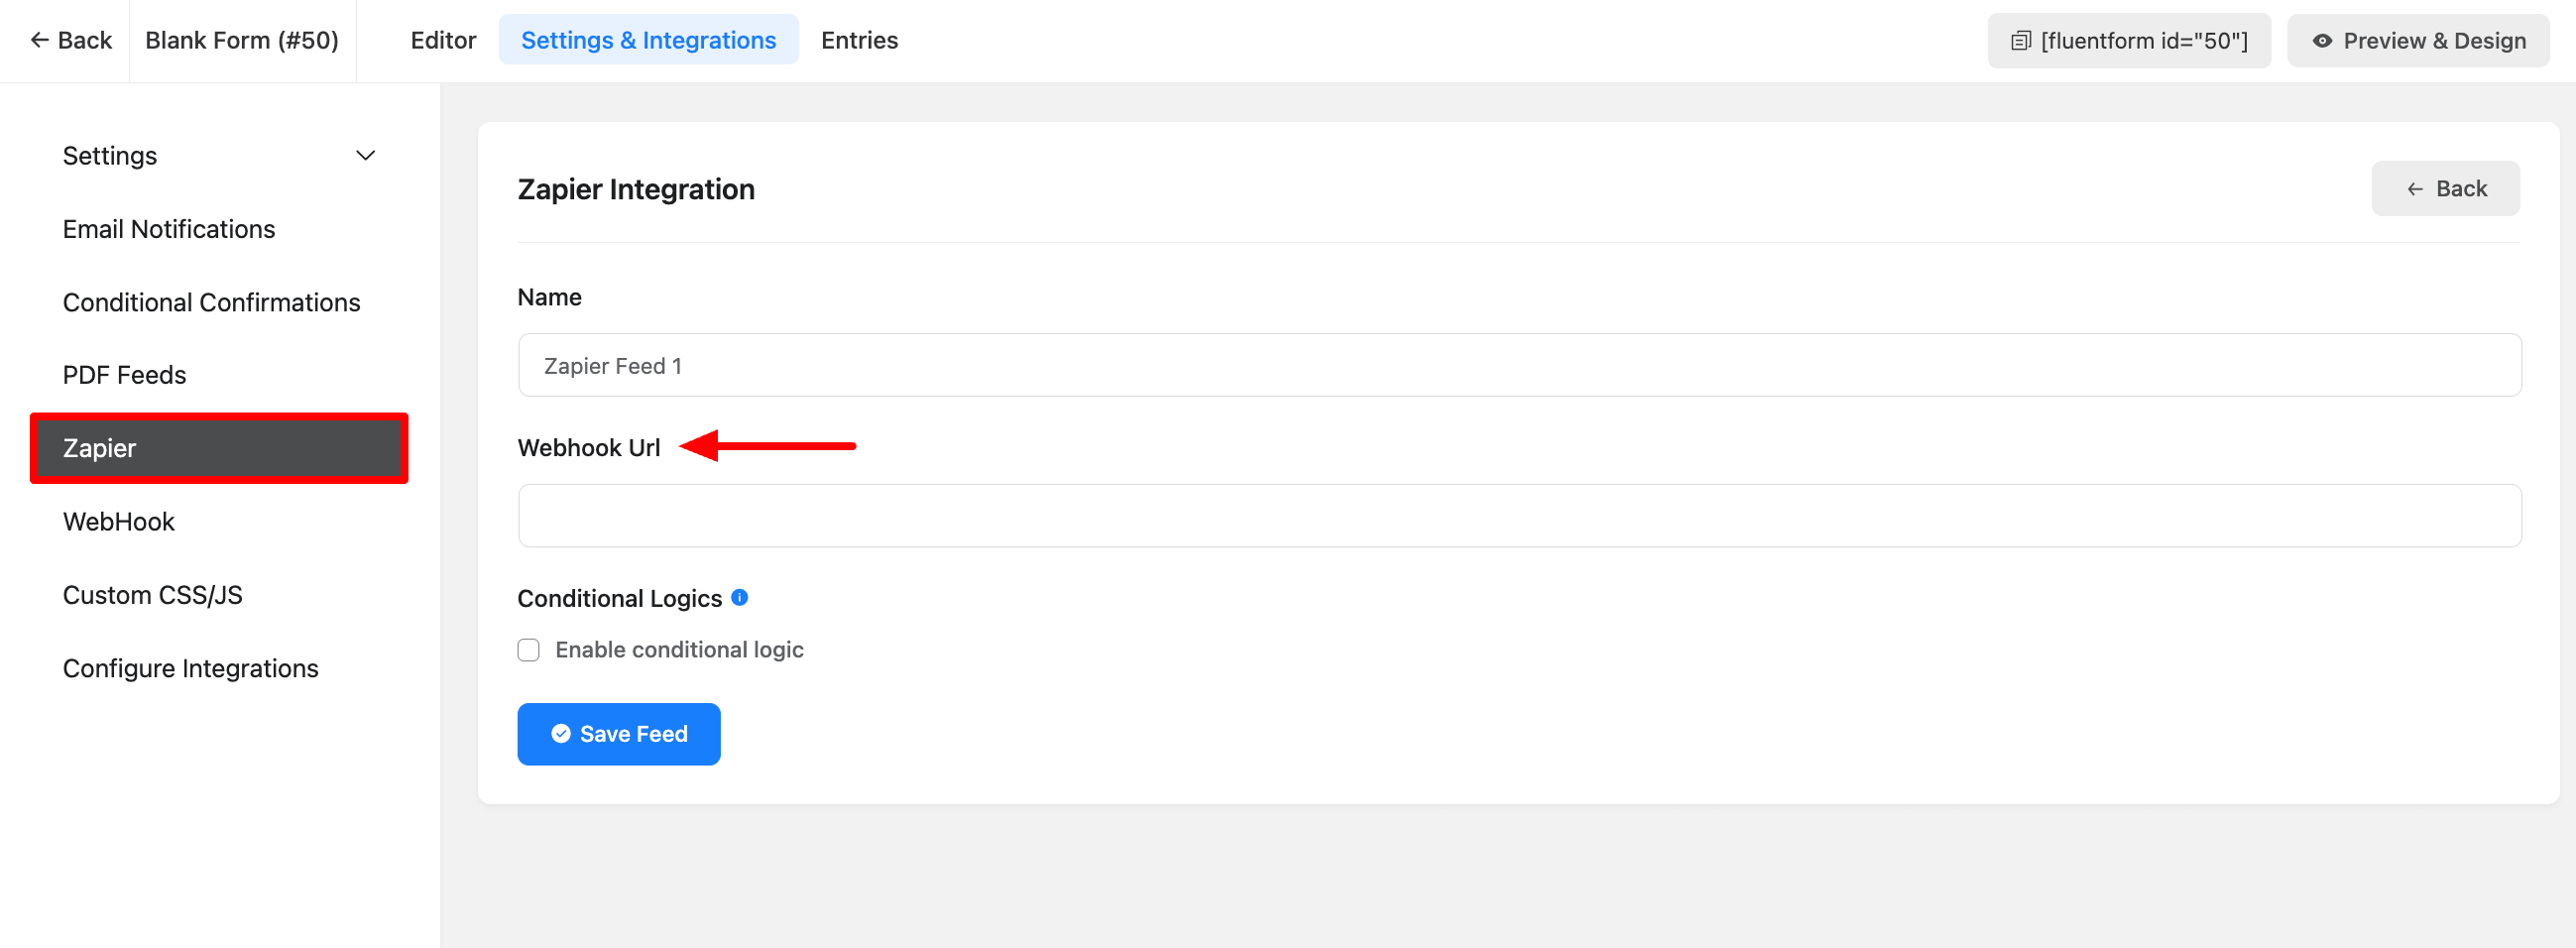
Task: Click the shortcode copy icon
Action: coord(2020,41)
